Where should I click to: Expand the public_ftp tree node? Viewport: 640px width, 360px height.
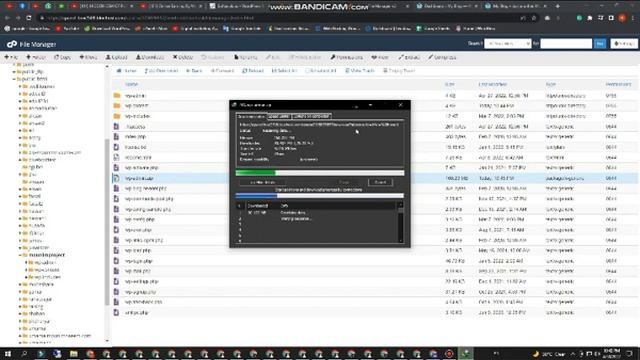click(x=14, y=72)
